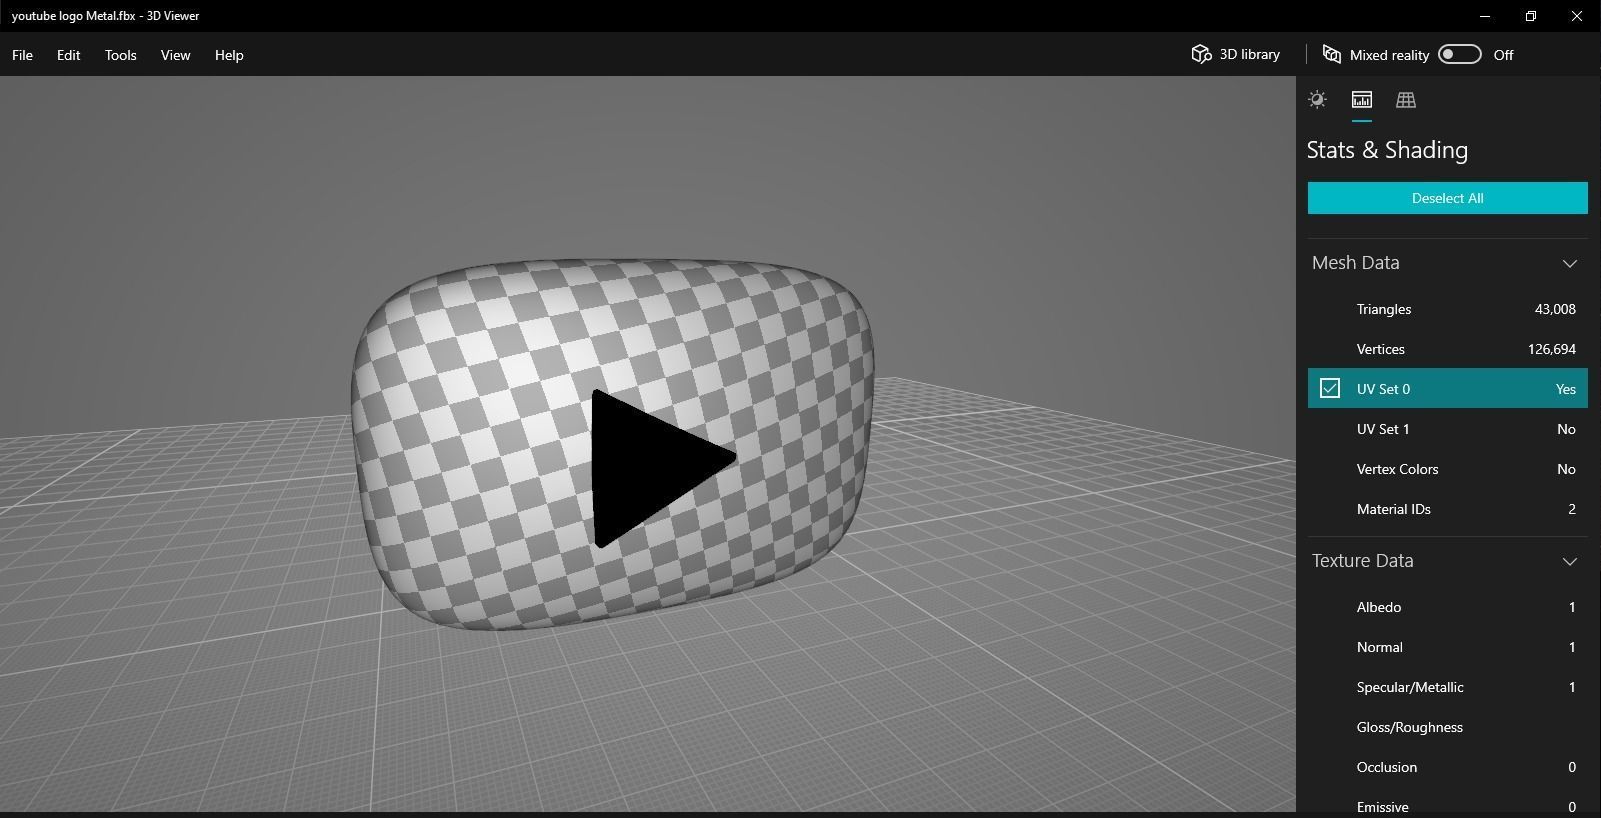Select the Occlusion row

1447,767
